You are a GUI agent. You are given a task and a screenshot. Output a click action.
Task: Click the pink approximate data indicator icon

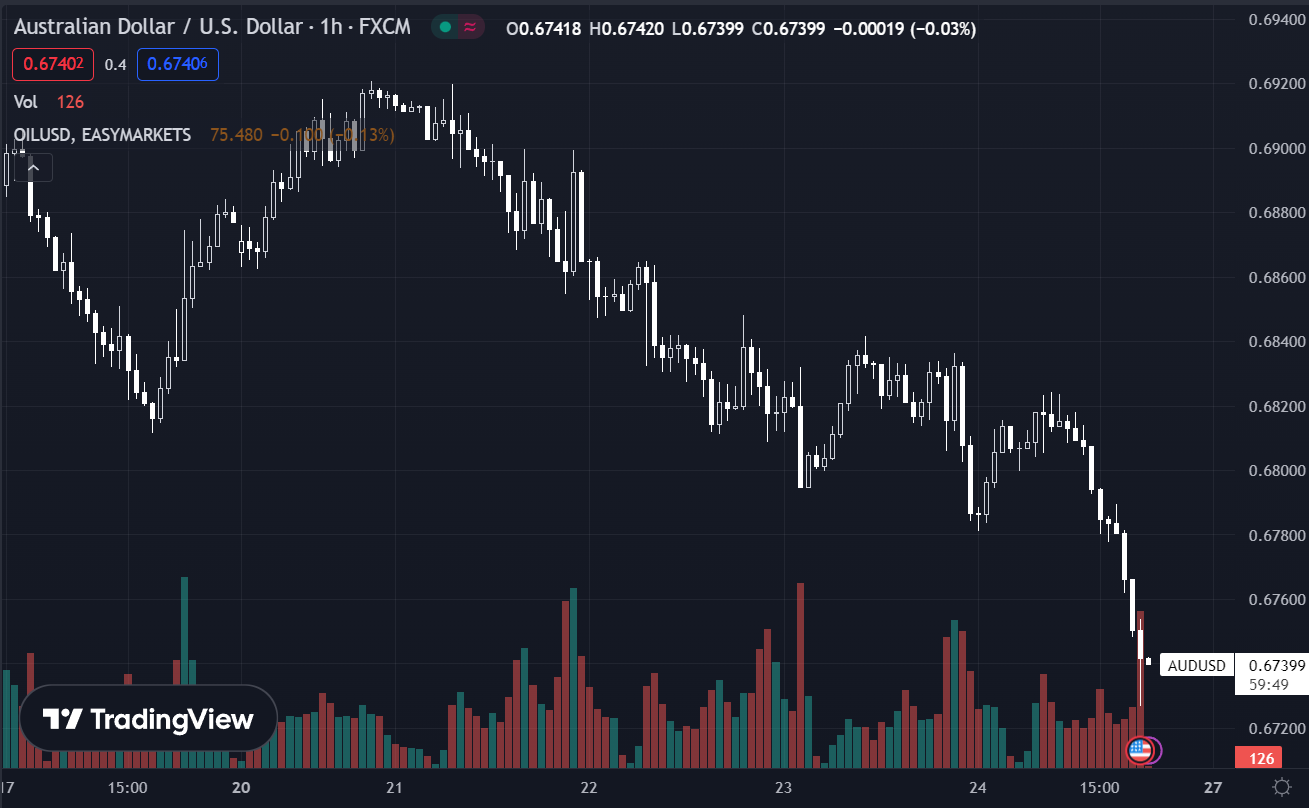468,28
